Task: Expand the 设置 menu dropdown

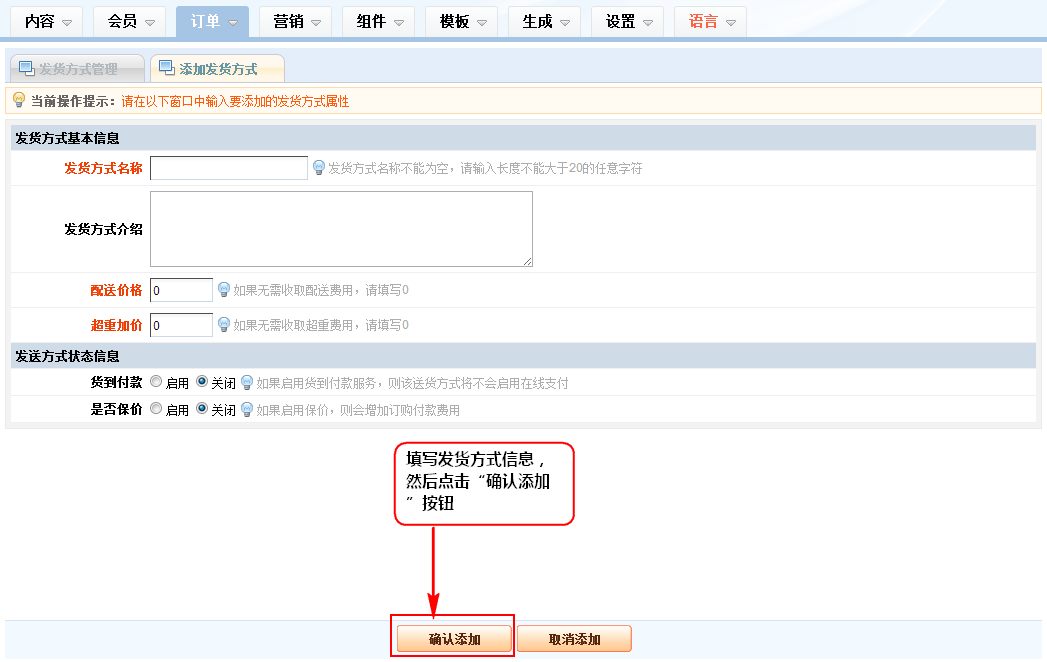Action: [x=627, y=21]
